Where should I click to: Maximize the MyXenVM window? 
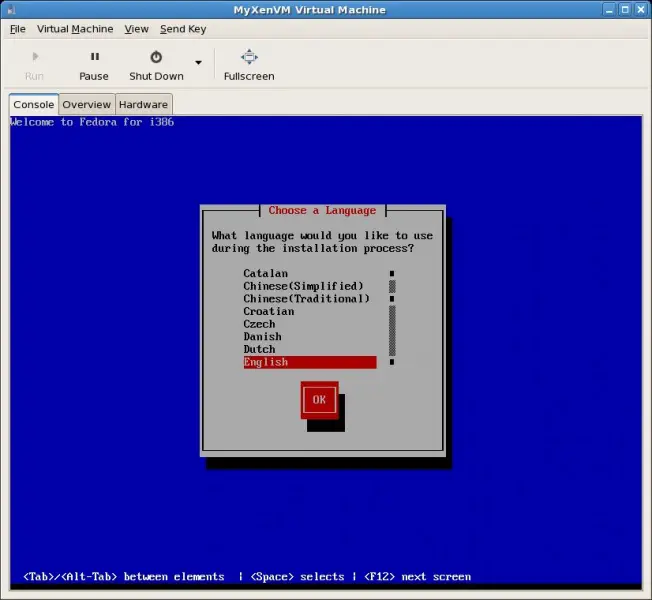point(623,9)
